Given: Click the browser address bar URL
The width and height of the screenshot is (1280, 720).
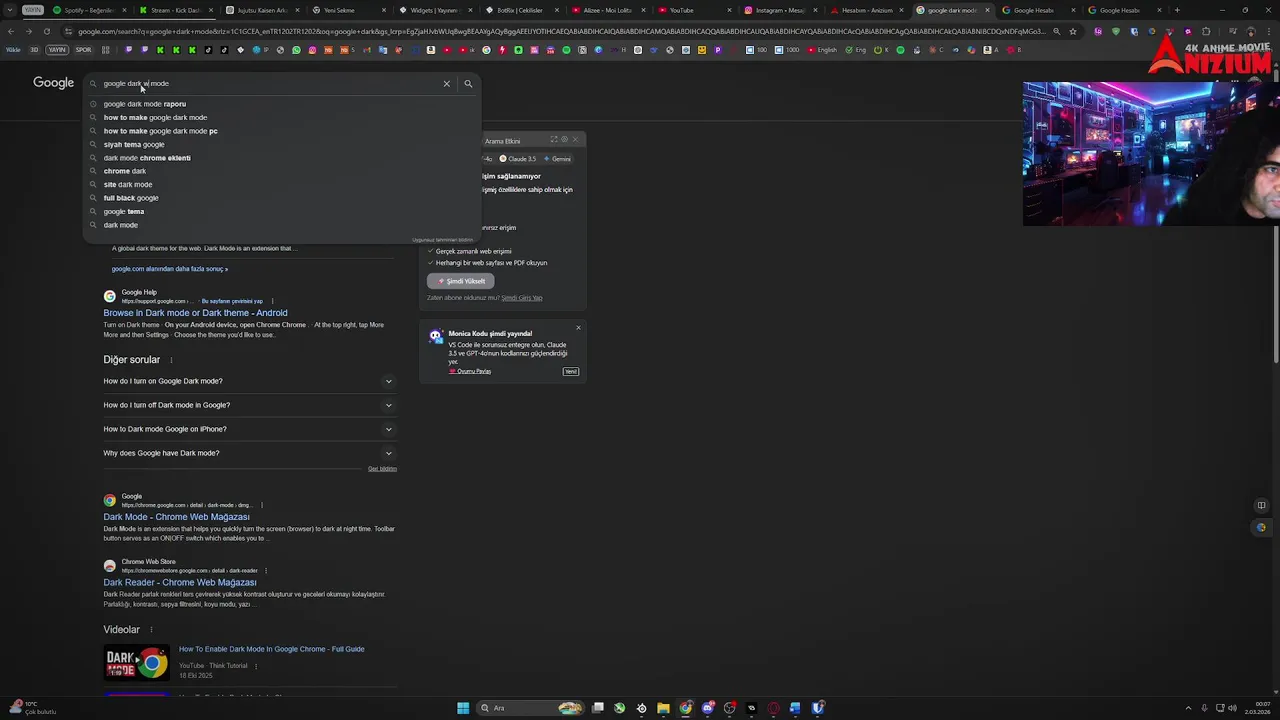Looking at the screenshot, I should (560, 31).
